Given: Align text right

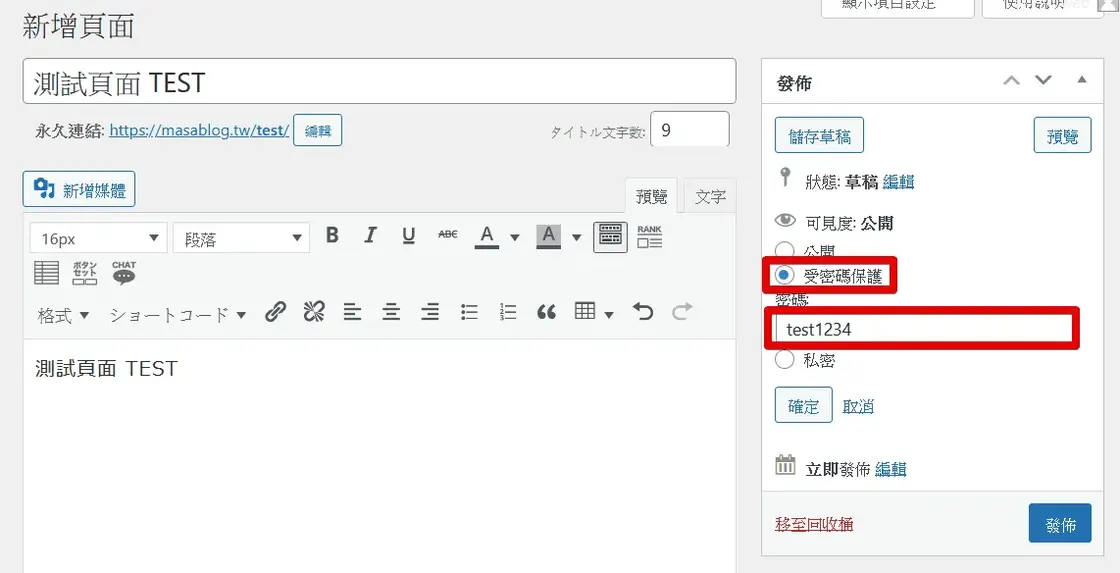Looking at the screenshot, I should click(x=429, y=312).
